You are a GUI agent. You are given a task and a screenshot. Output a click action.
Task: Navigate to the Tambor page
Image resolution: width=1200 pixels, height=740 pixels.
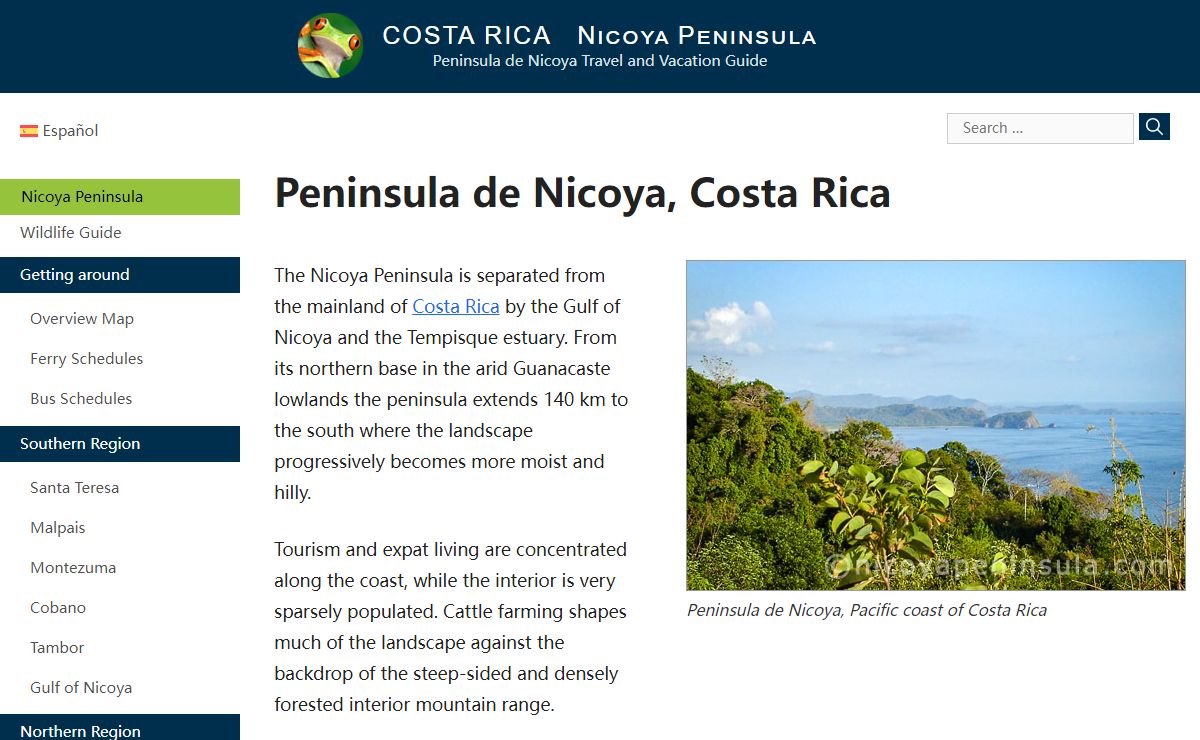tap(57, 648)
